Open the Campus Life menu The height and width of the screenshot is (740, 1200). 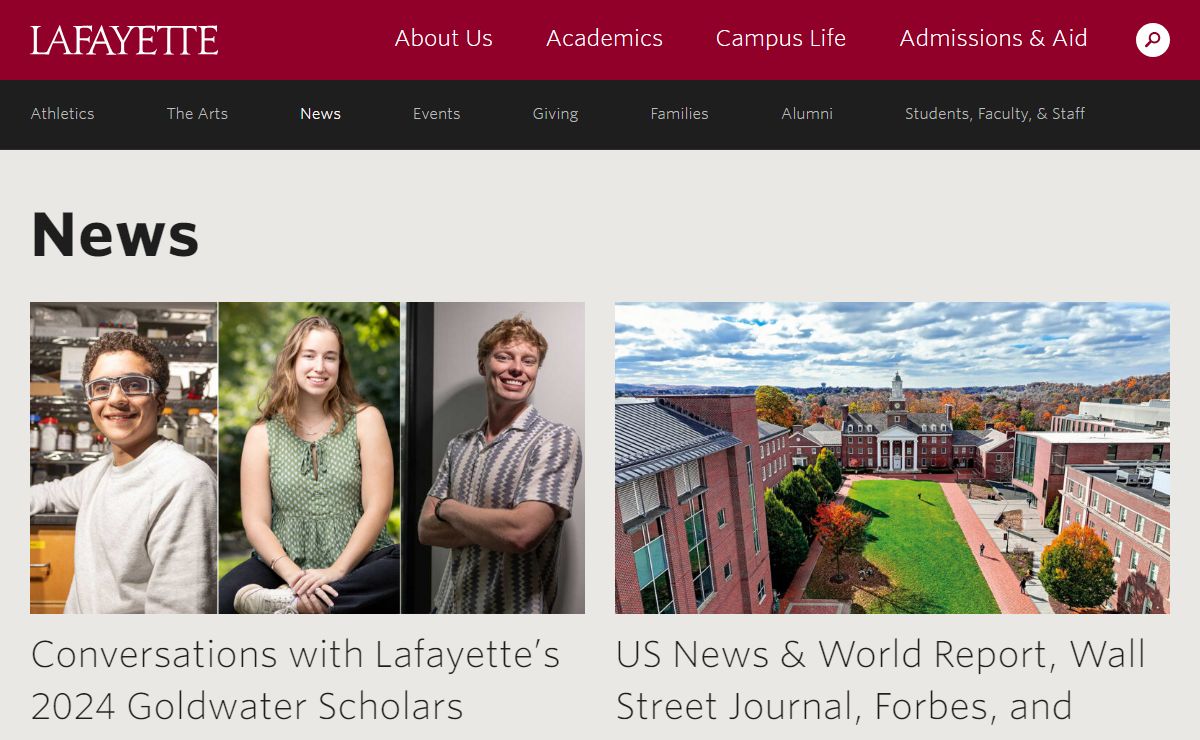pyautogui.click(x=780, y=38)
